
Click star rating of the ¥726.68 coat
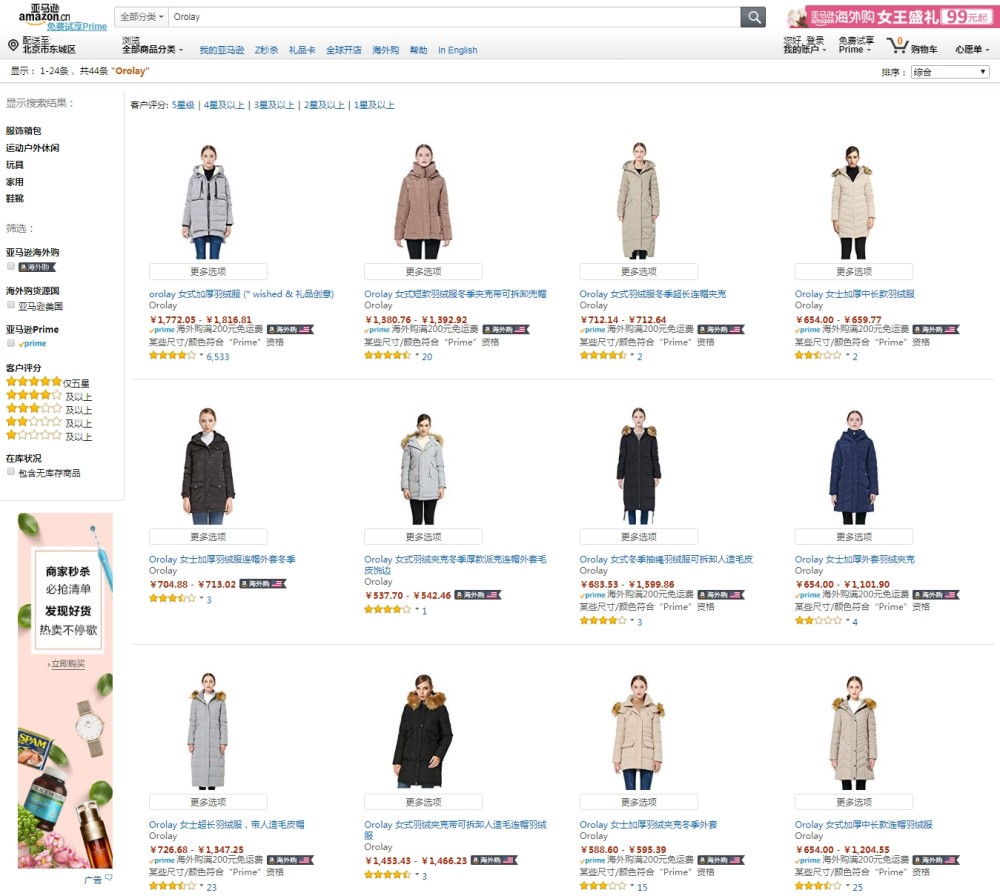(172, 886)
